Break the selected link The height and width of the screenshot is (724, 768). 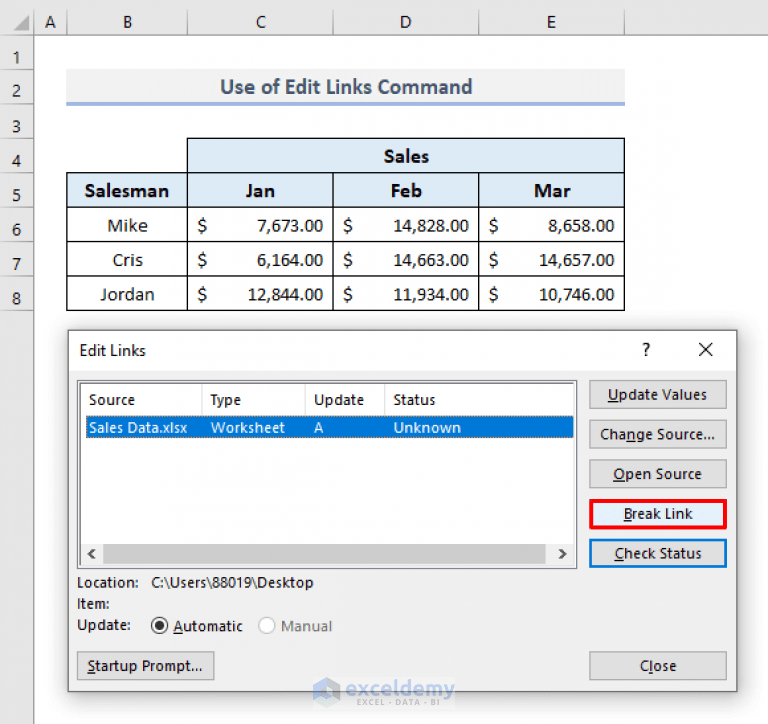click(x=657, y=514)
